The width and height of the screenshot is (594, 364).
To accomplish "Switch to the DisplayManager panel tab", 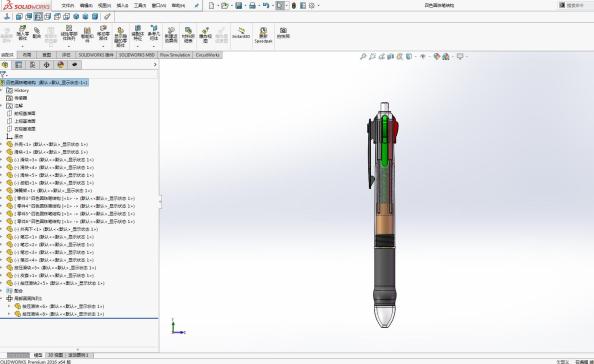I will coord(61,65).
